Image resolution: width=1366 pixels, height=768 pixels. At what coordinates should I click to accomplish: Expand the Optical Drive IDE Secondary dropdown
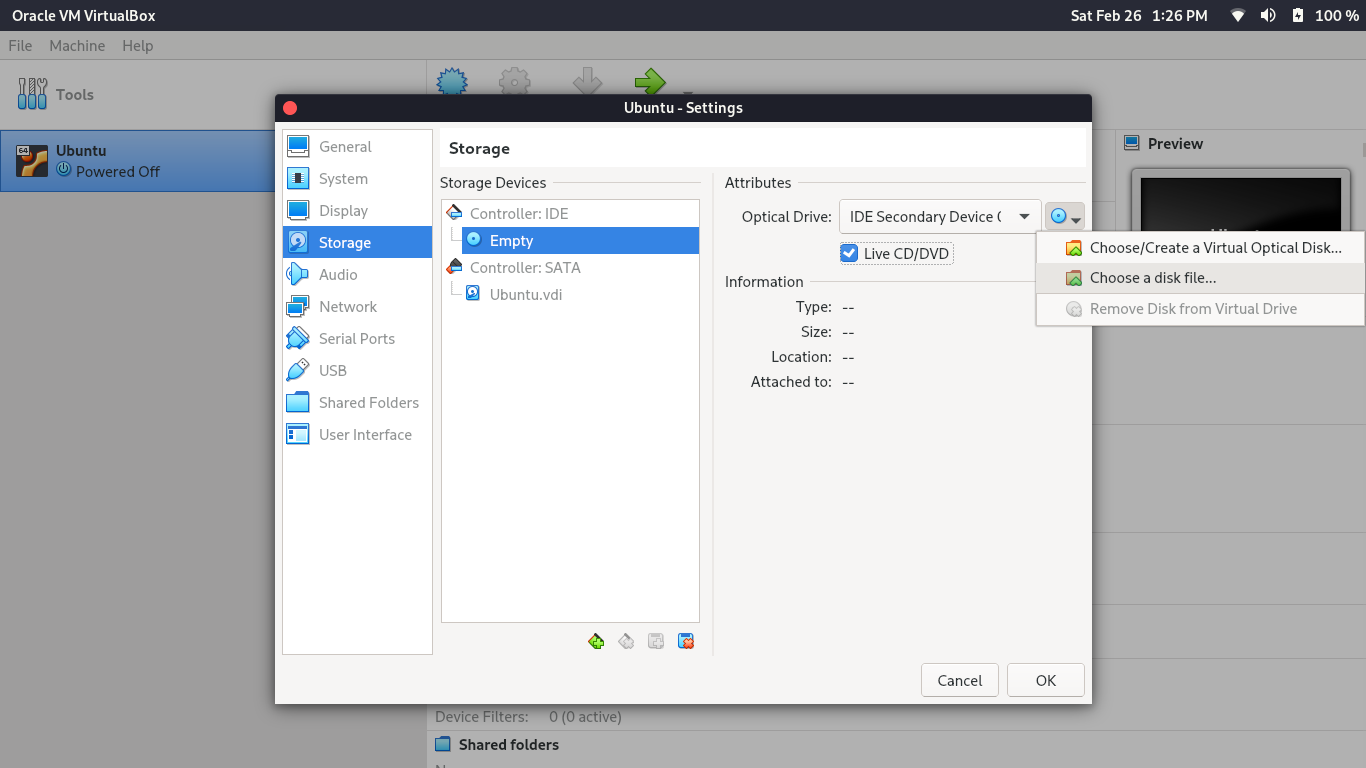[940, 217]
